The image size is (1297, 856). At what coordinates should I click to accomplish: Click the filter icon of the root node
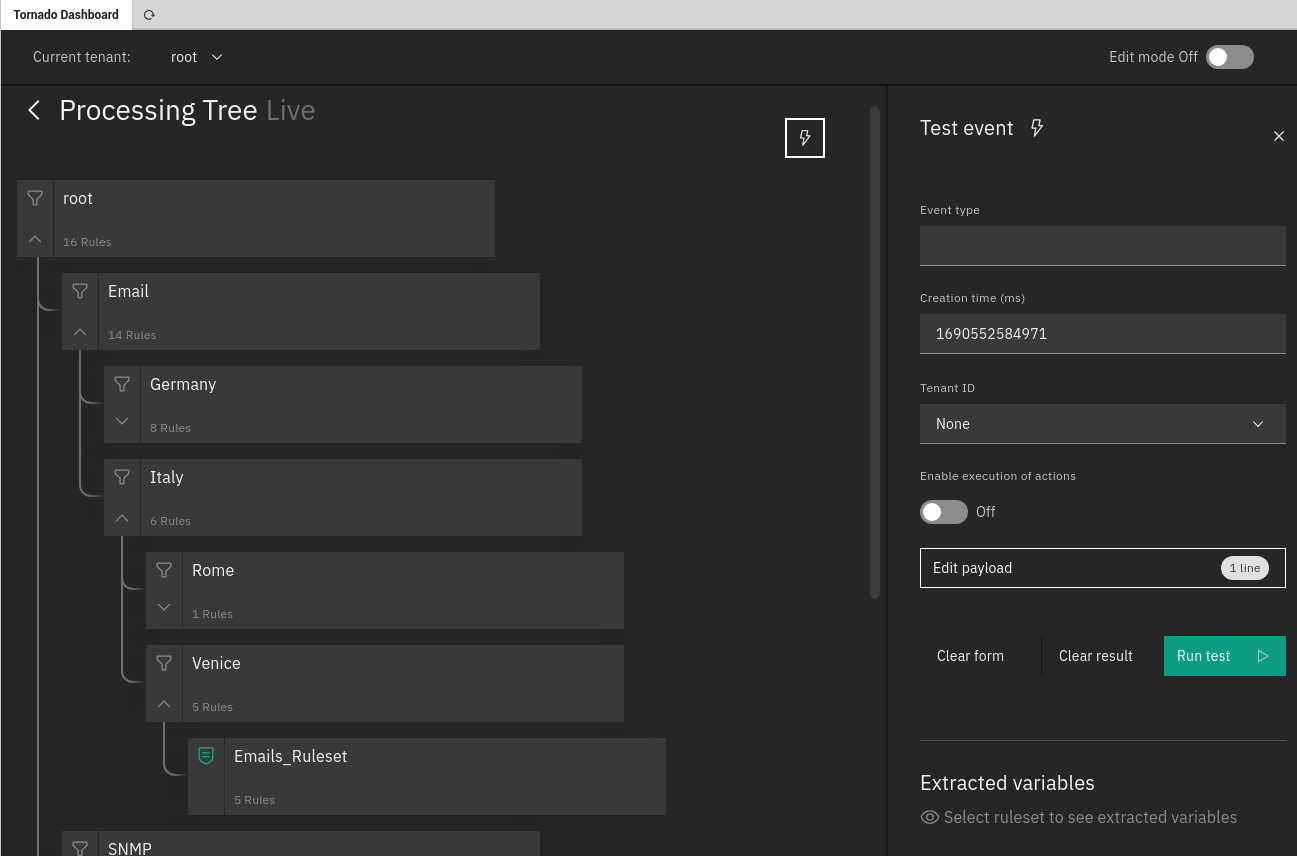pyautogui.click(x=35, y=198)
